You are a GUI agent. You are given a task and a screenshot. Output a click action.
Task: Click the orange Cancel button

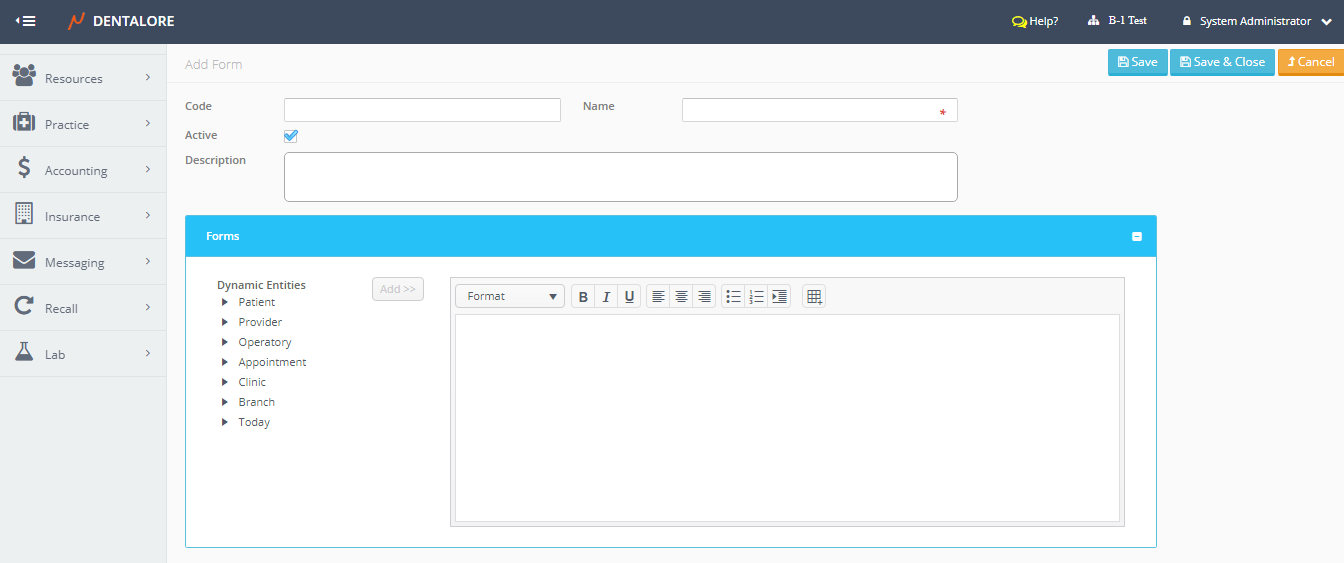click(1310, 62)
